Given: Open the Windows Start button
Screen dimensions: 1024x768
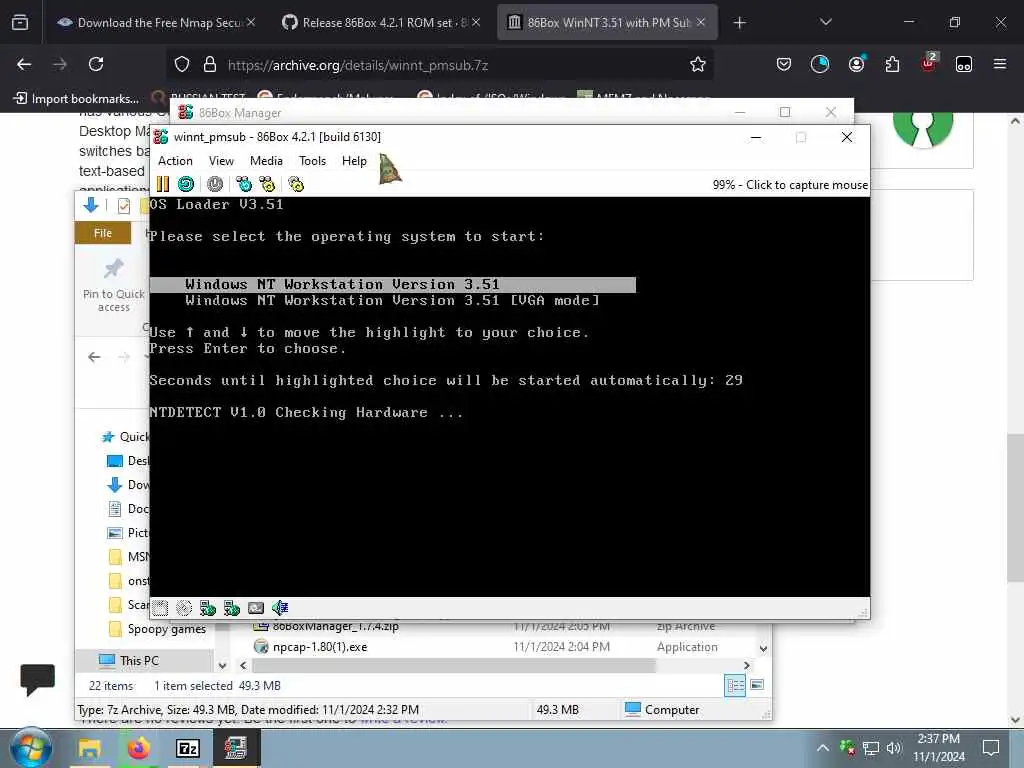Looking at the screenshot, I should [31, 748].
